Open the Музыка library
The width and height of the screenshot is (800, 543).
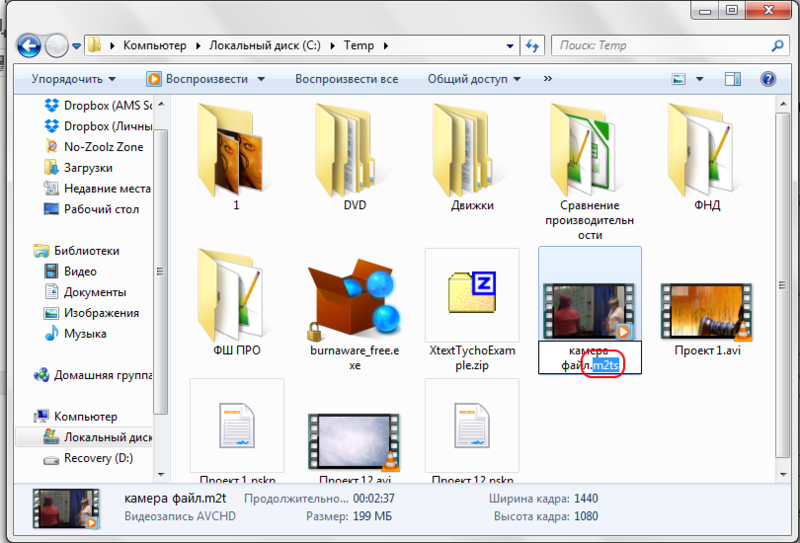pyautogui.click(x=76, y=334)
